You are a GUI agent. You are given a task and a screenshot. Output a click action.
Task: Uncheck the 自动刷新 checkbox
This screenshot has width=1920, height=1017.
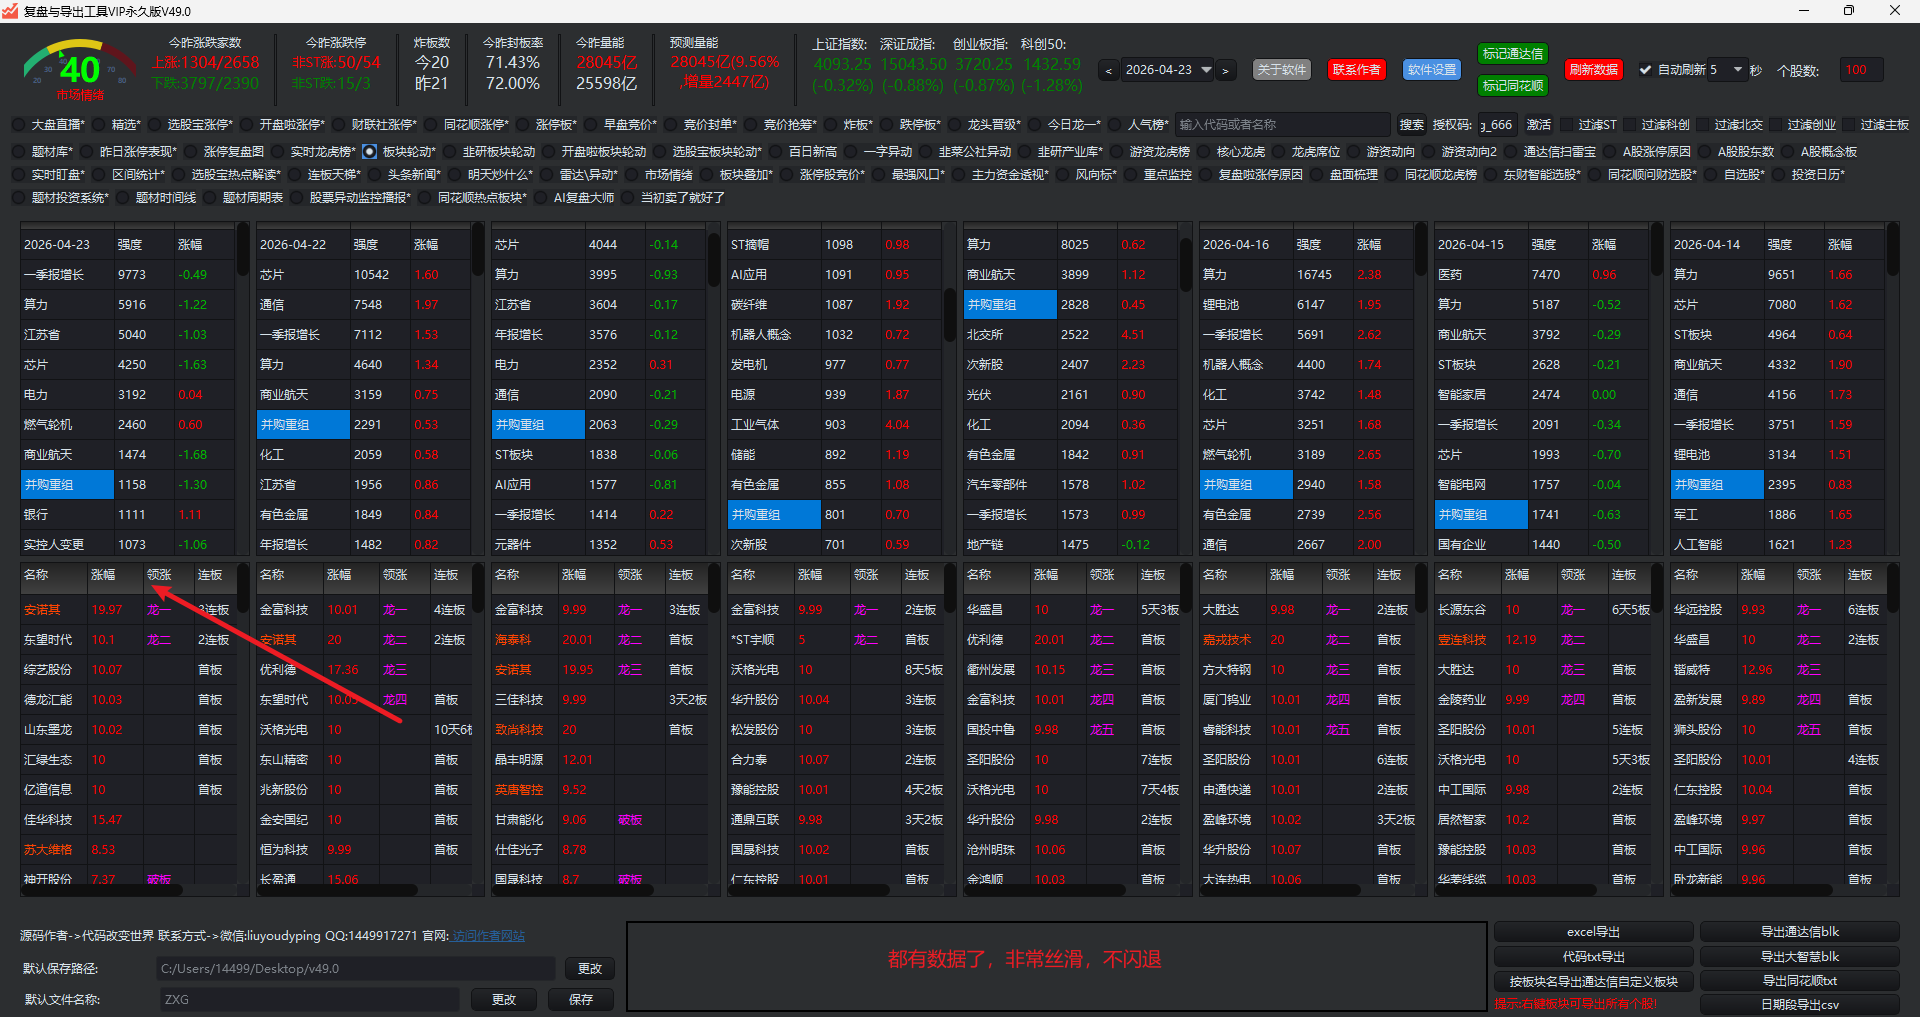tap(1645, 70)
